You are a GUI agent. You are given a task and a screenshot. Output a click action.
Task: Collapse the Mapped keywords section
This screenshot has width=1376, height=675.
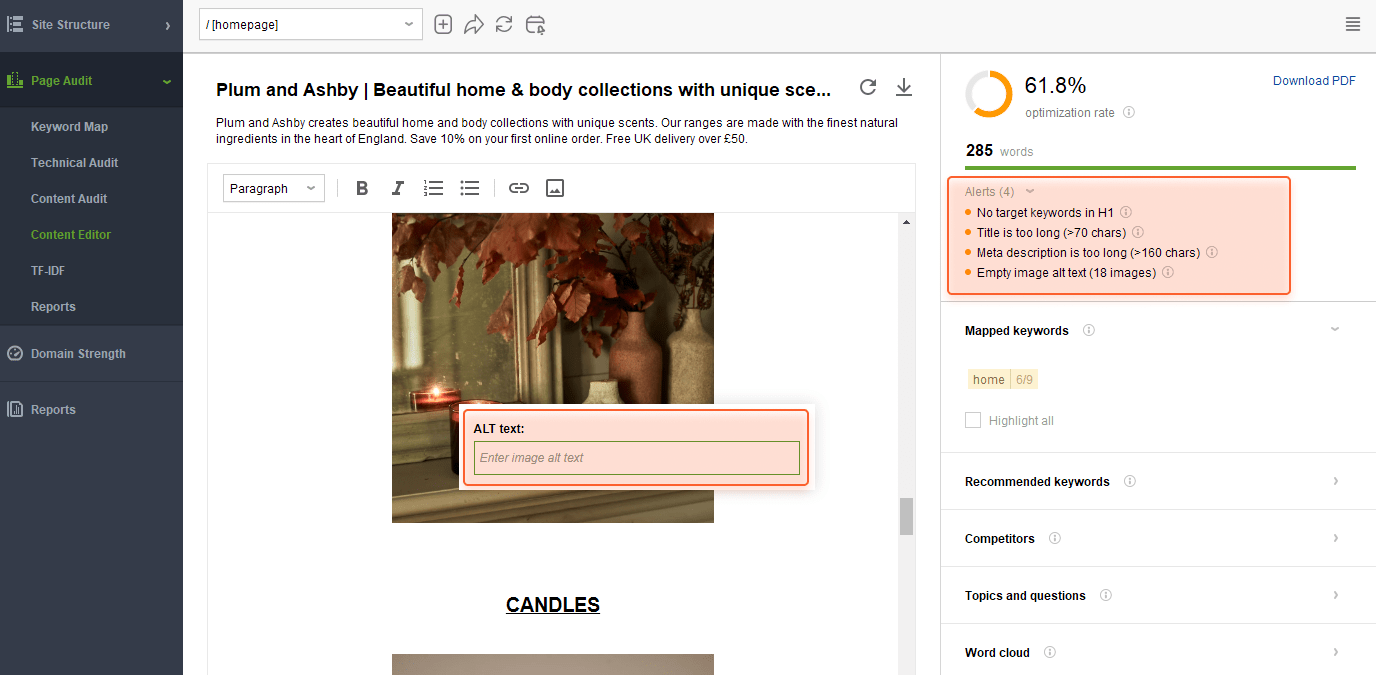[x=1335, y=329]
